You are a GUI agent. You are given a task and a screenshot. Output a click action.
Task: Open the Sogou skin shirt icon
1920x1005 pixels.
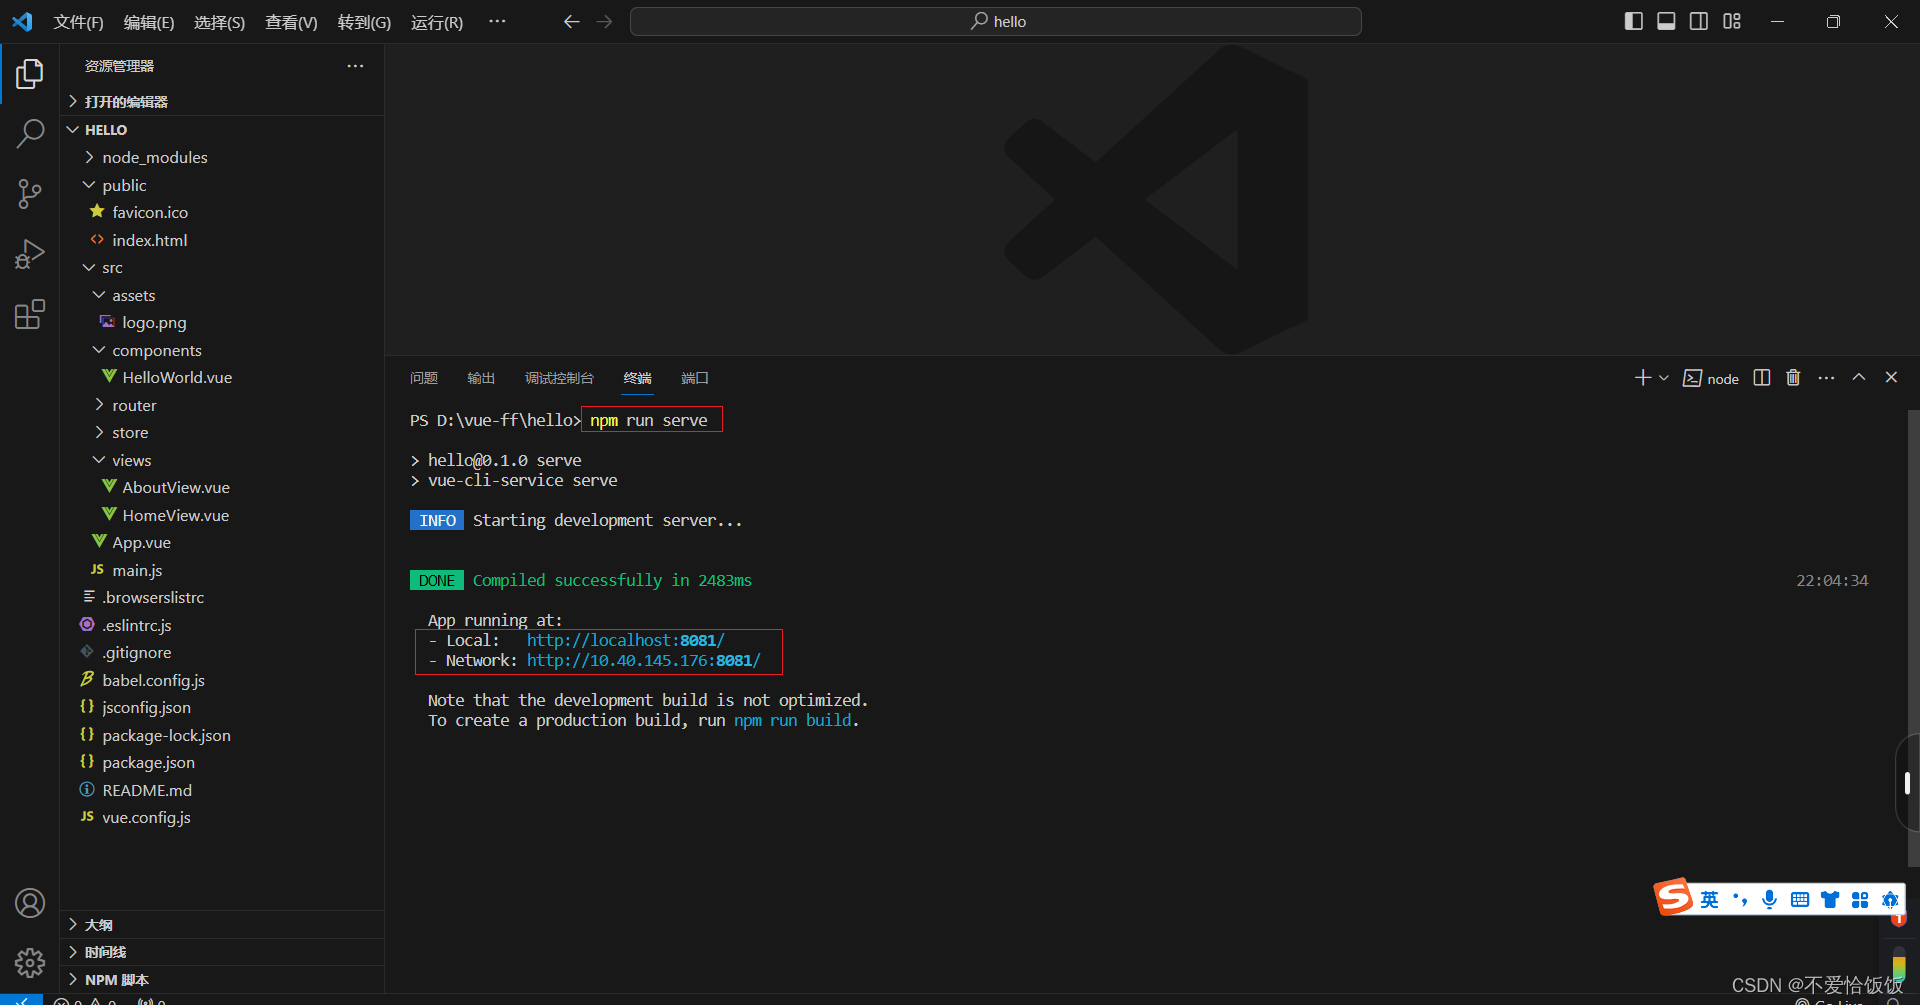click(x=1830, y=899)
